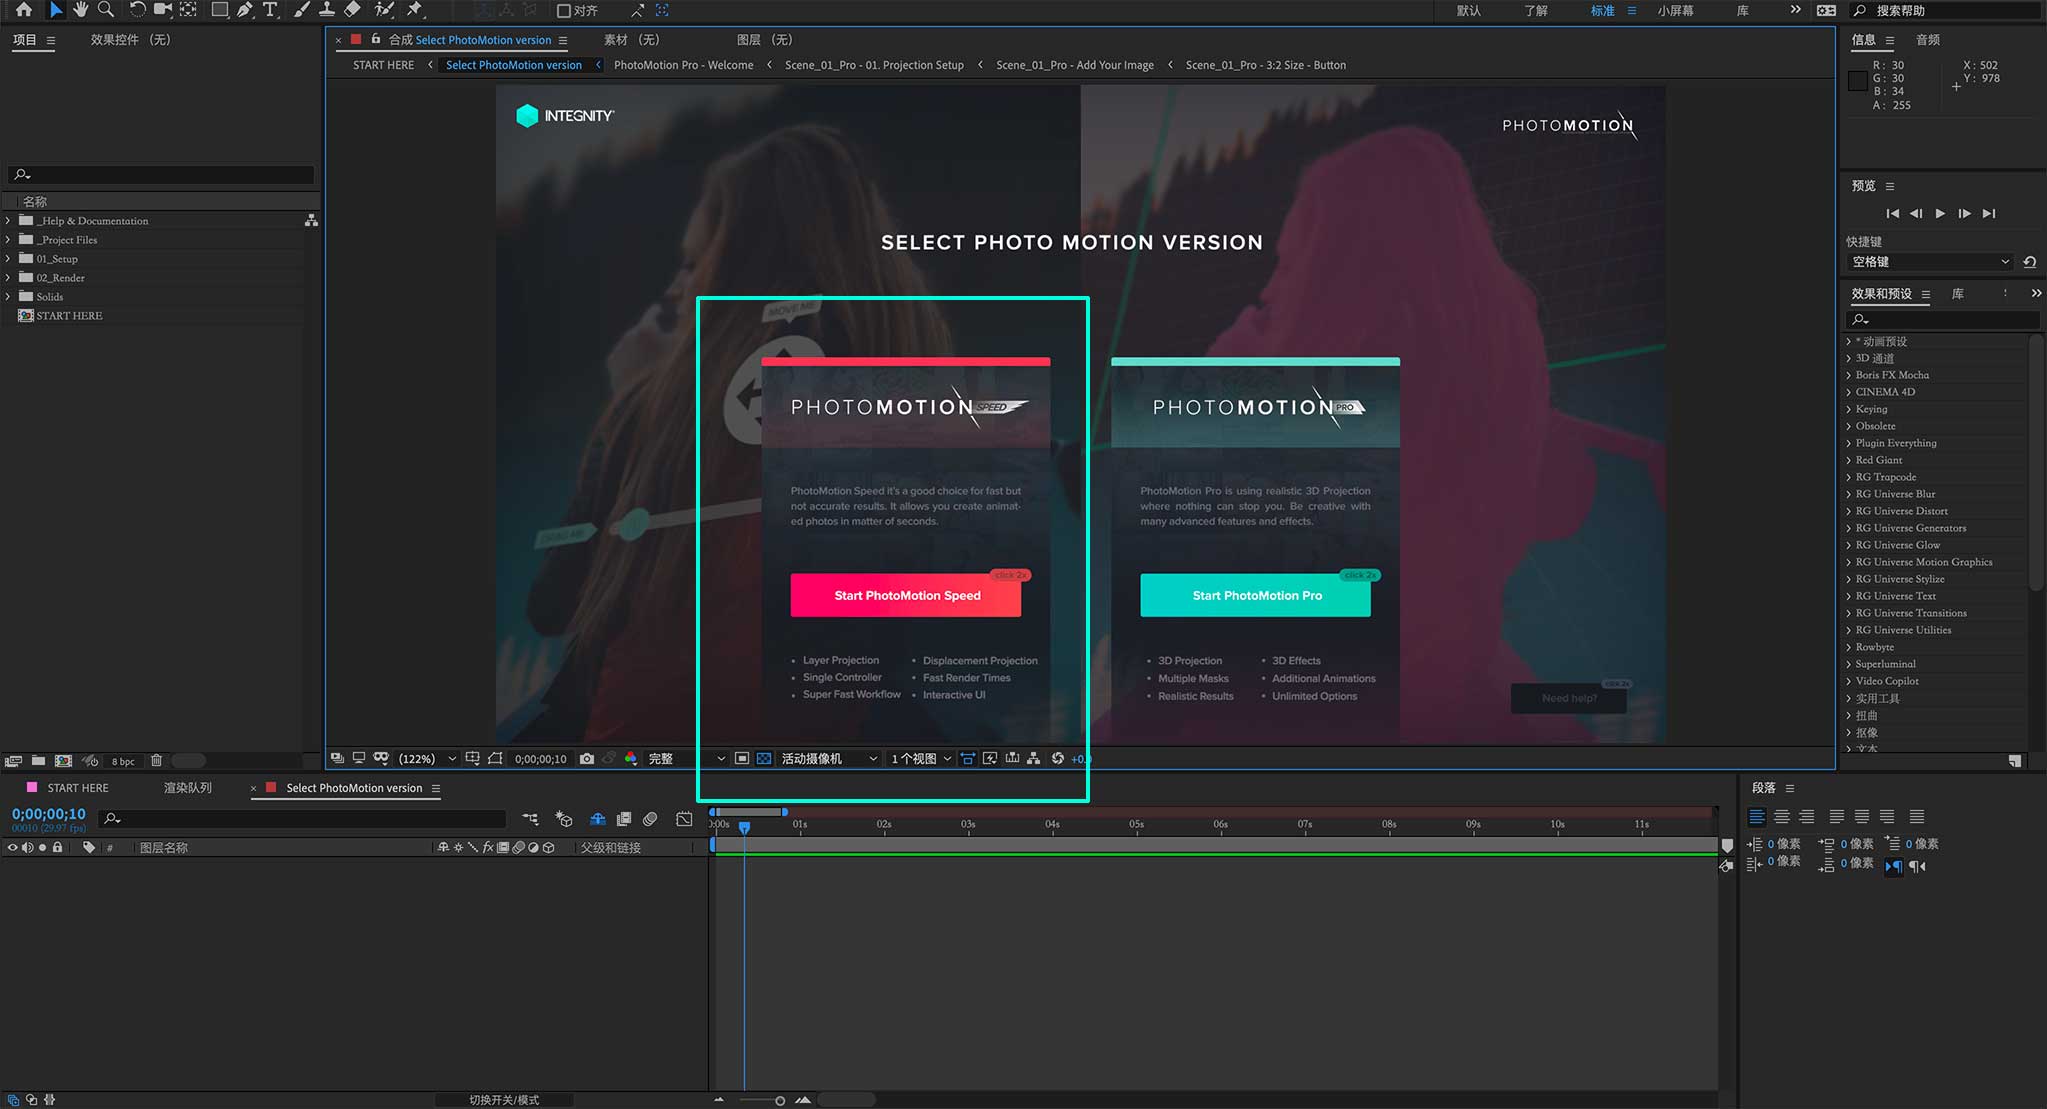Open composition mini-flowchart in timeline
2047x1109 pixels.
530,819
